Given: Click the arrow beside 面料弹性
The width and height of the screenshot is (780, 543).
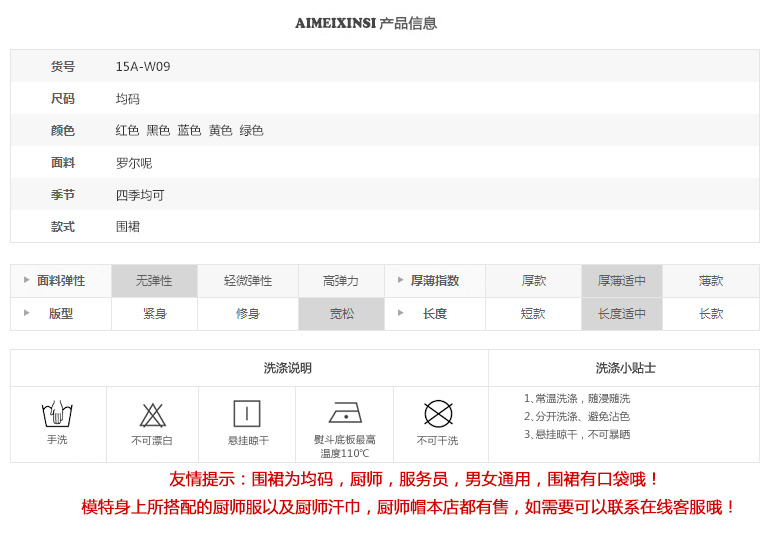Looking at the screenshot, I should 26,280.
